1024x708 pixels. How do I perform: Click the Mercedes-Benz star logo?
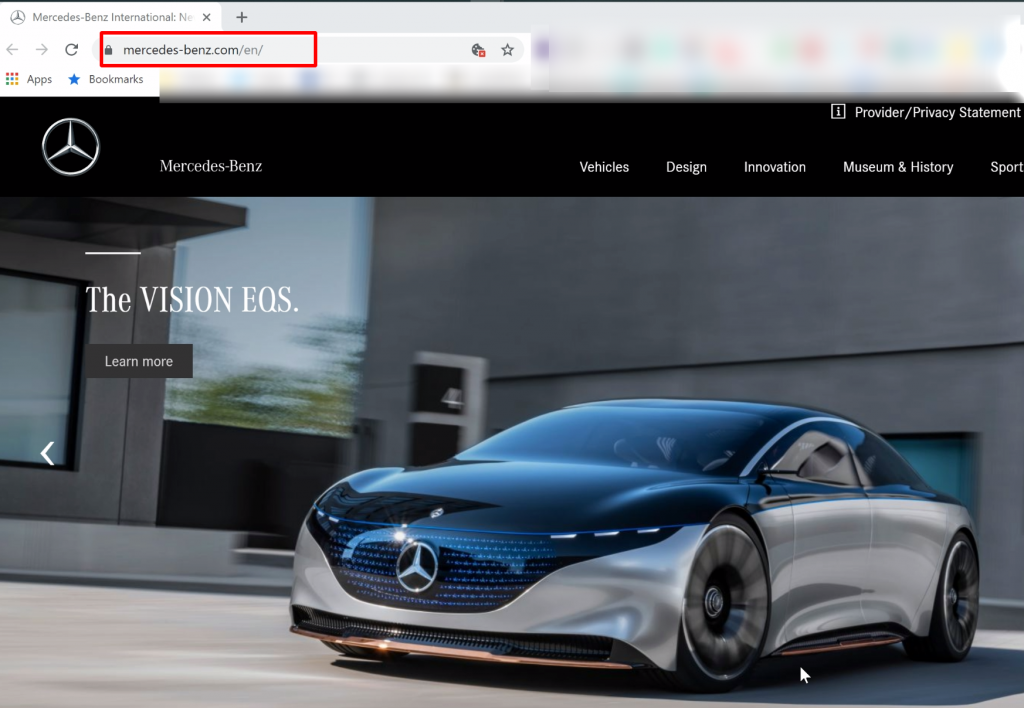70,147
